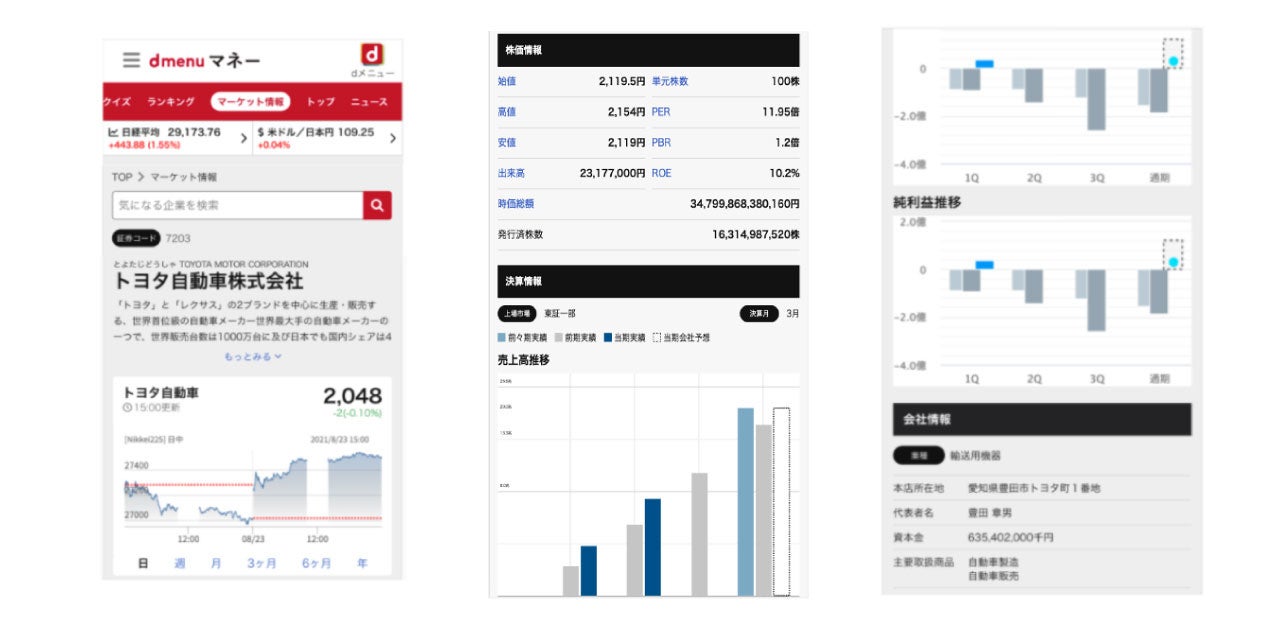Focus the 気になる企業を検索 search field

click(x=238, y=205)
